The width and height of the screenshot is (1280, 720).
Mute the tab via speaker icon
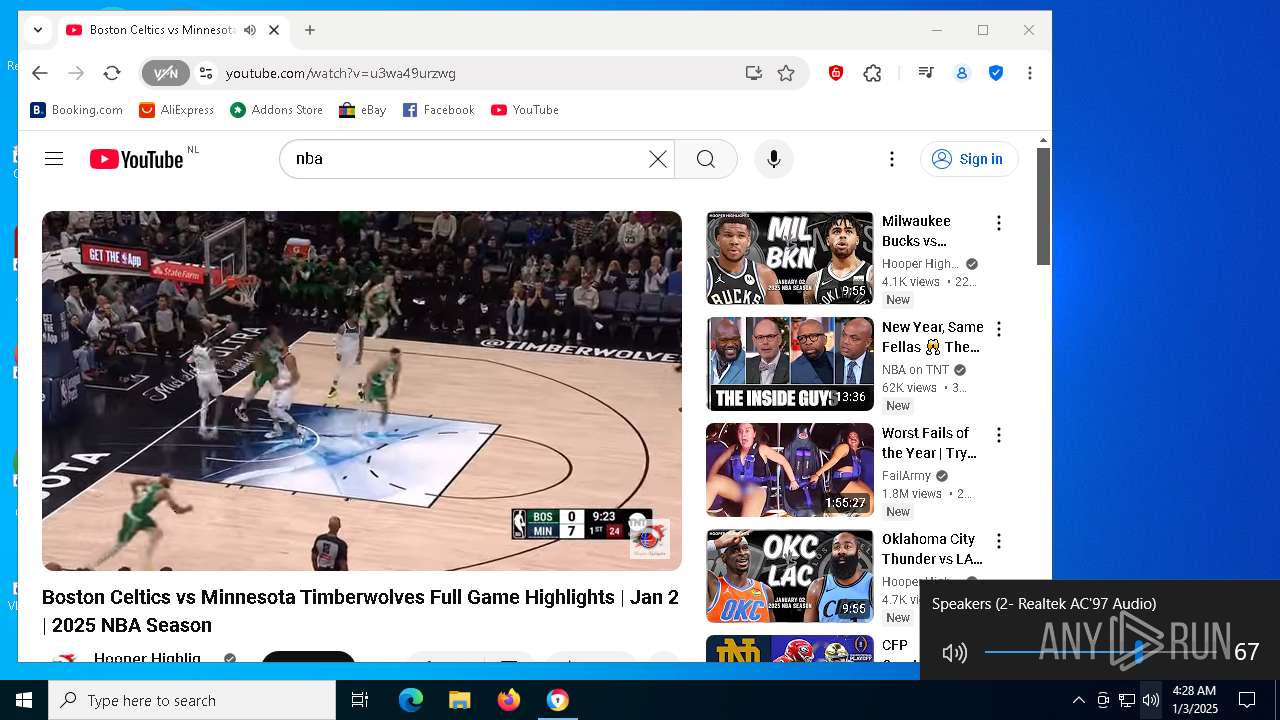(250, 30)
